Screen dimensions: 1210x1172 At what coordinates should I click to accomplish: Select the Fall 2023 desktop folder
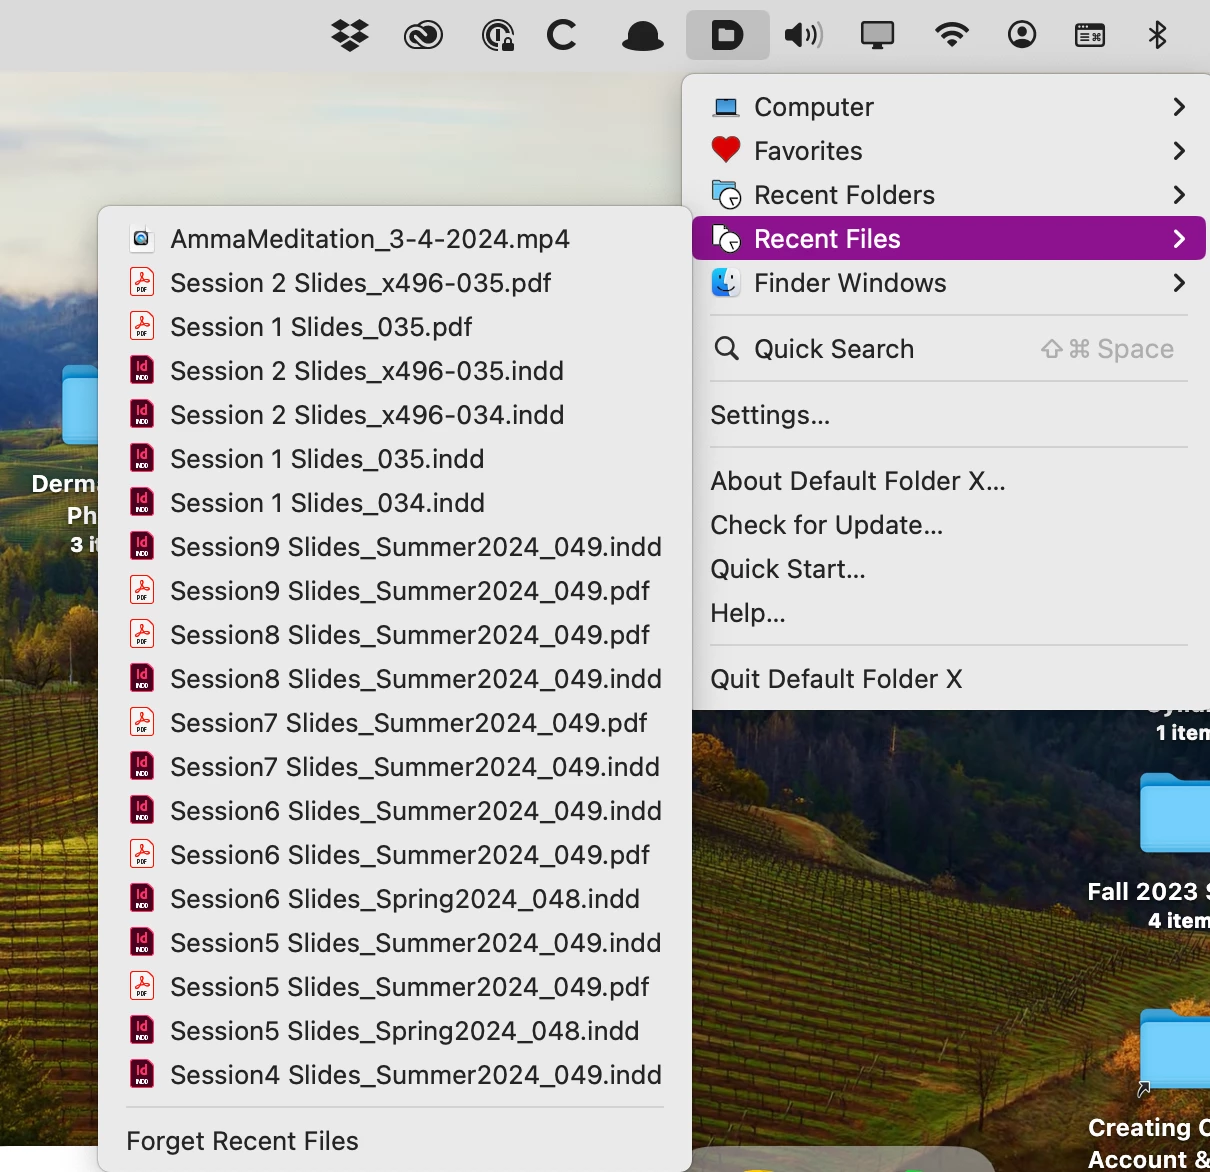1176,812
